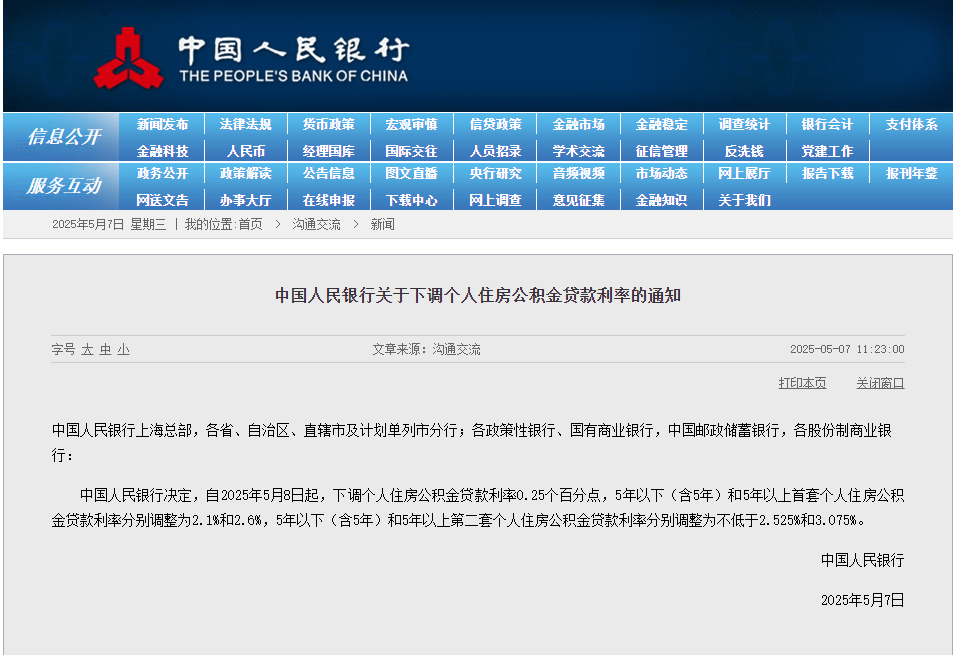956x655 pixels.
Task: Navigate to 反洗钱 page
Action: click(x=744, y=150)
